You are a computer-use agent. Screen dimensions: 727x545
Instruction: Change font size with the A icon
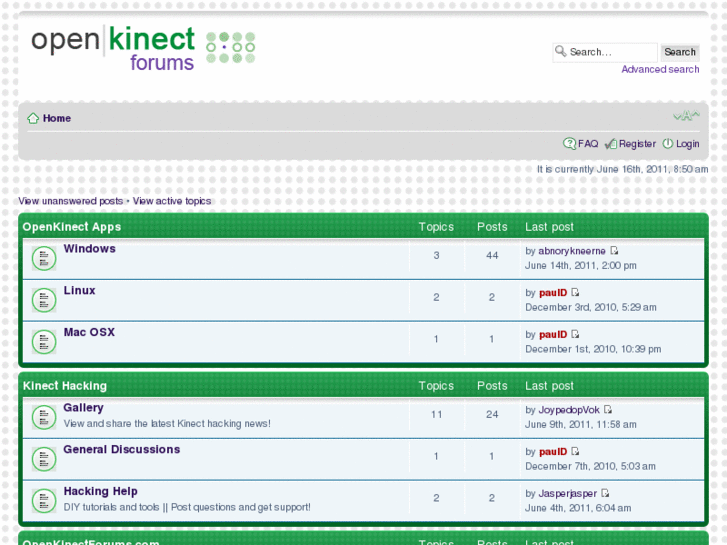click(x=686, y=115)
